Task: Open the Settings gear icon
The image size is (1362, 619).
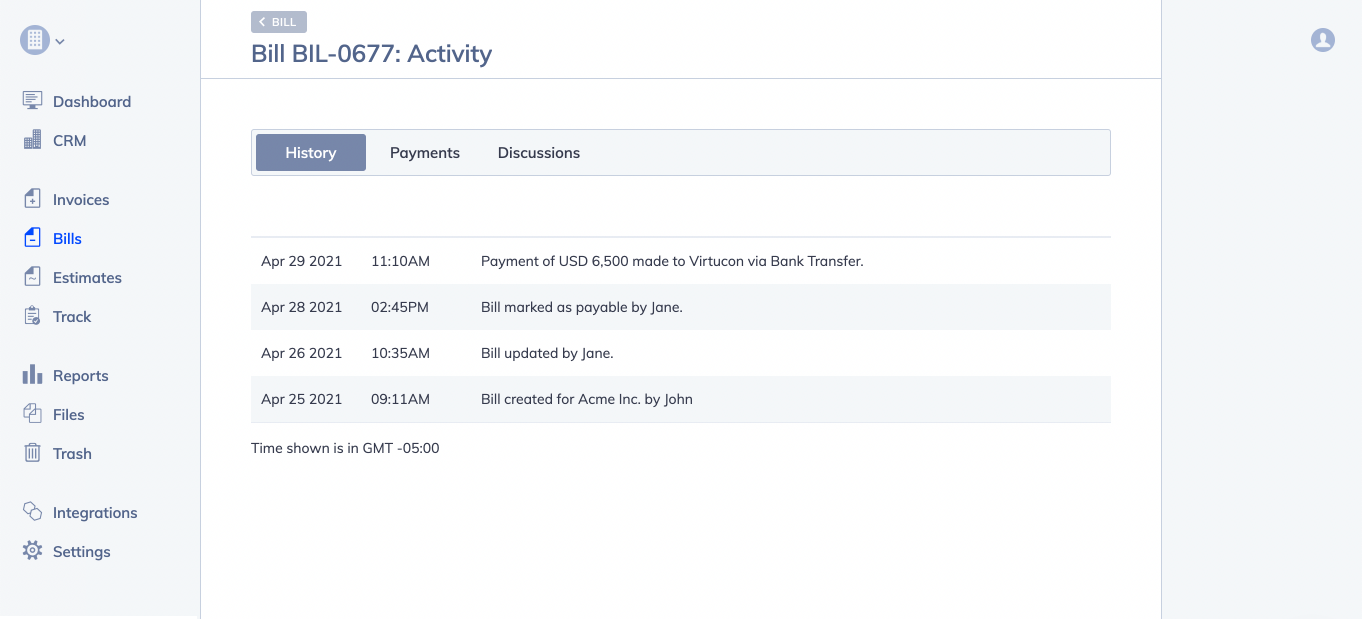Action: (x=33, y=551)
